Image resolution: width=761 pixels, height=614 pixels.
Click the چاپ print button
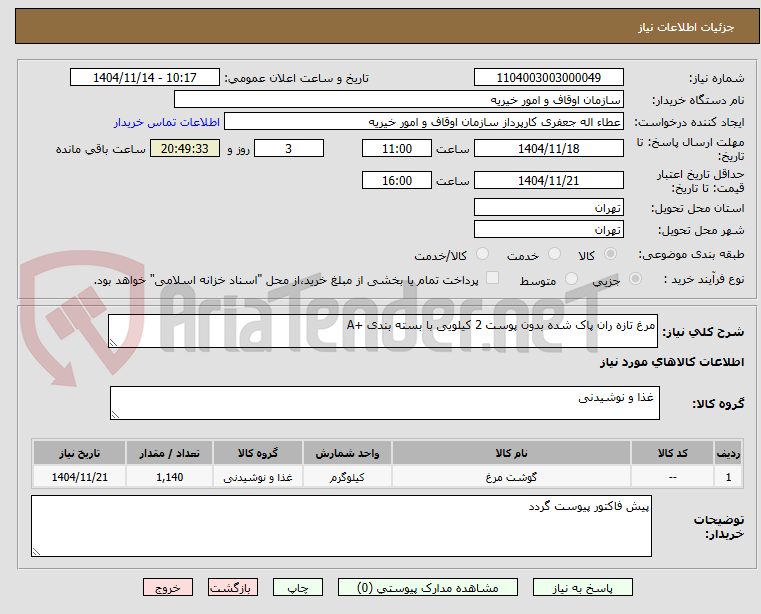pyautogui.click(x=298, y=587)
